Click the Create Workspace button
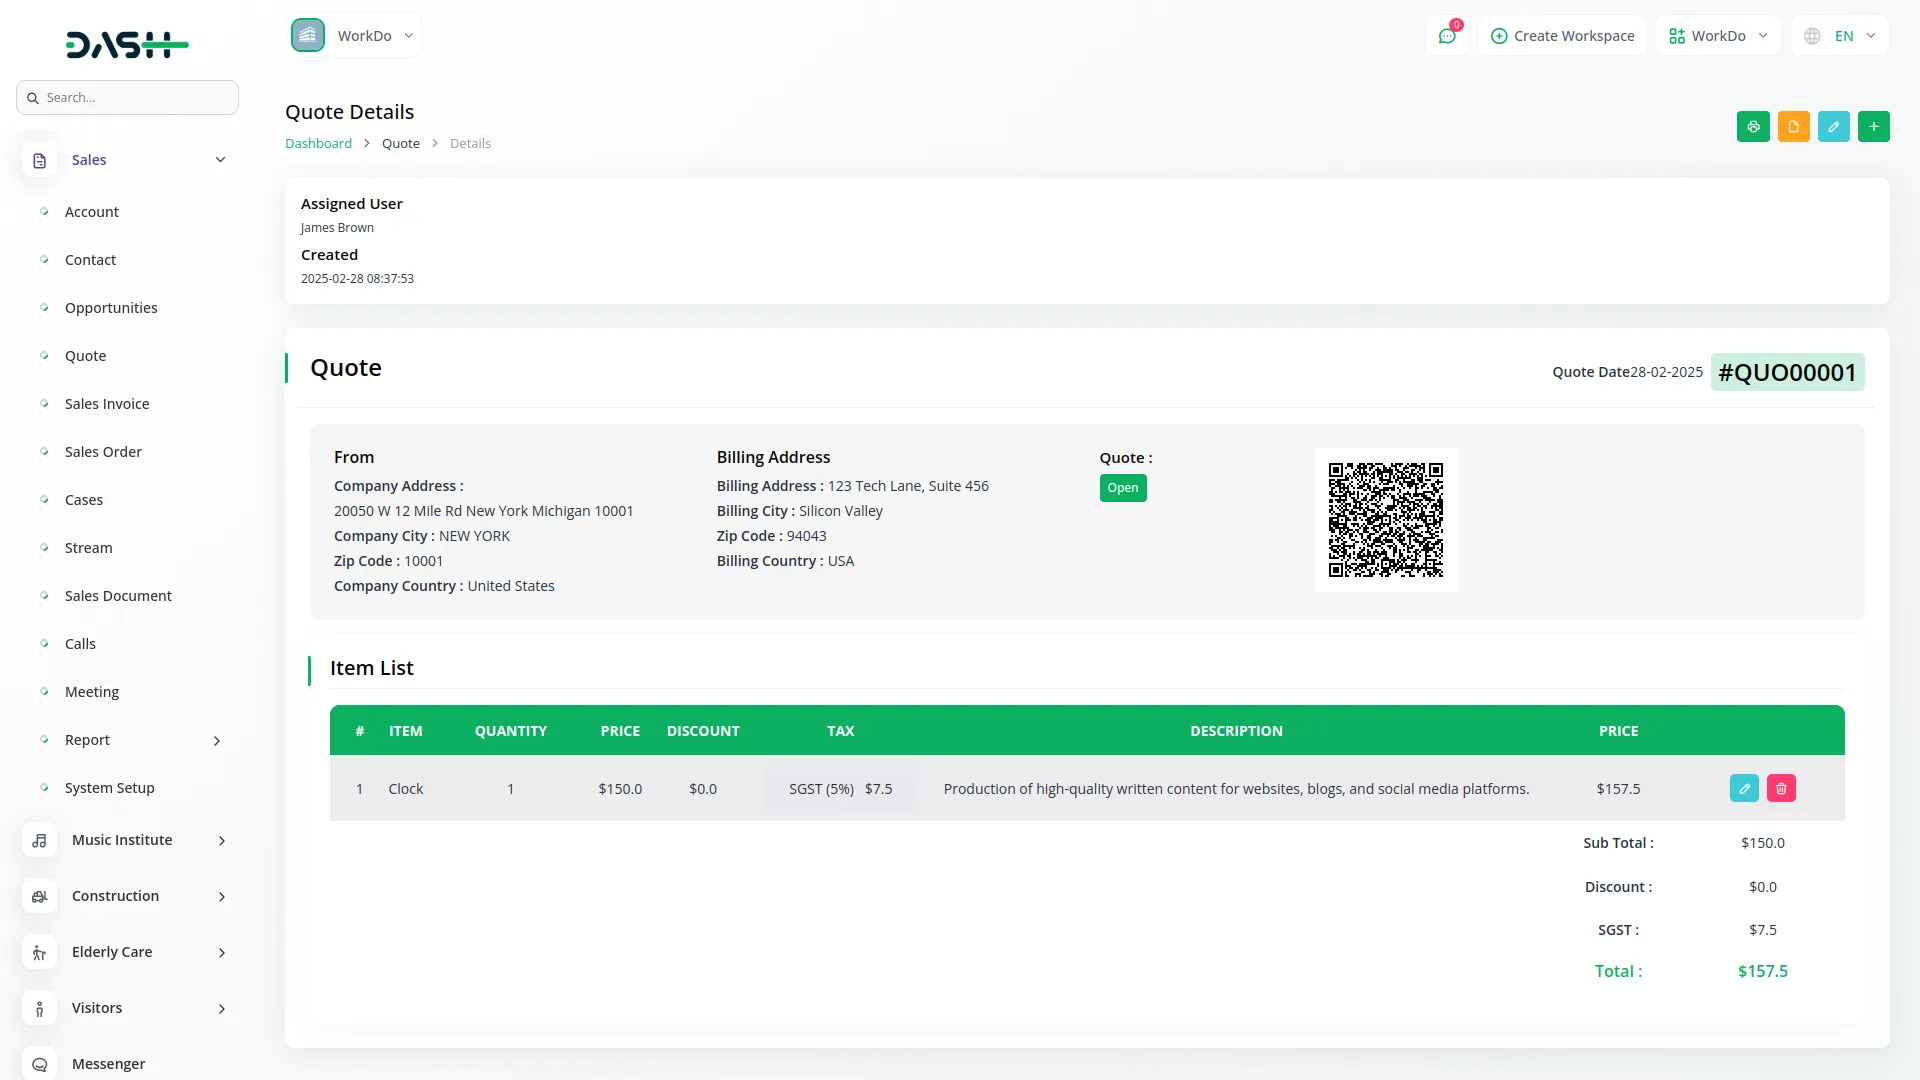 [x=1562, y=36]
